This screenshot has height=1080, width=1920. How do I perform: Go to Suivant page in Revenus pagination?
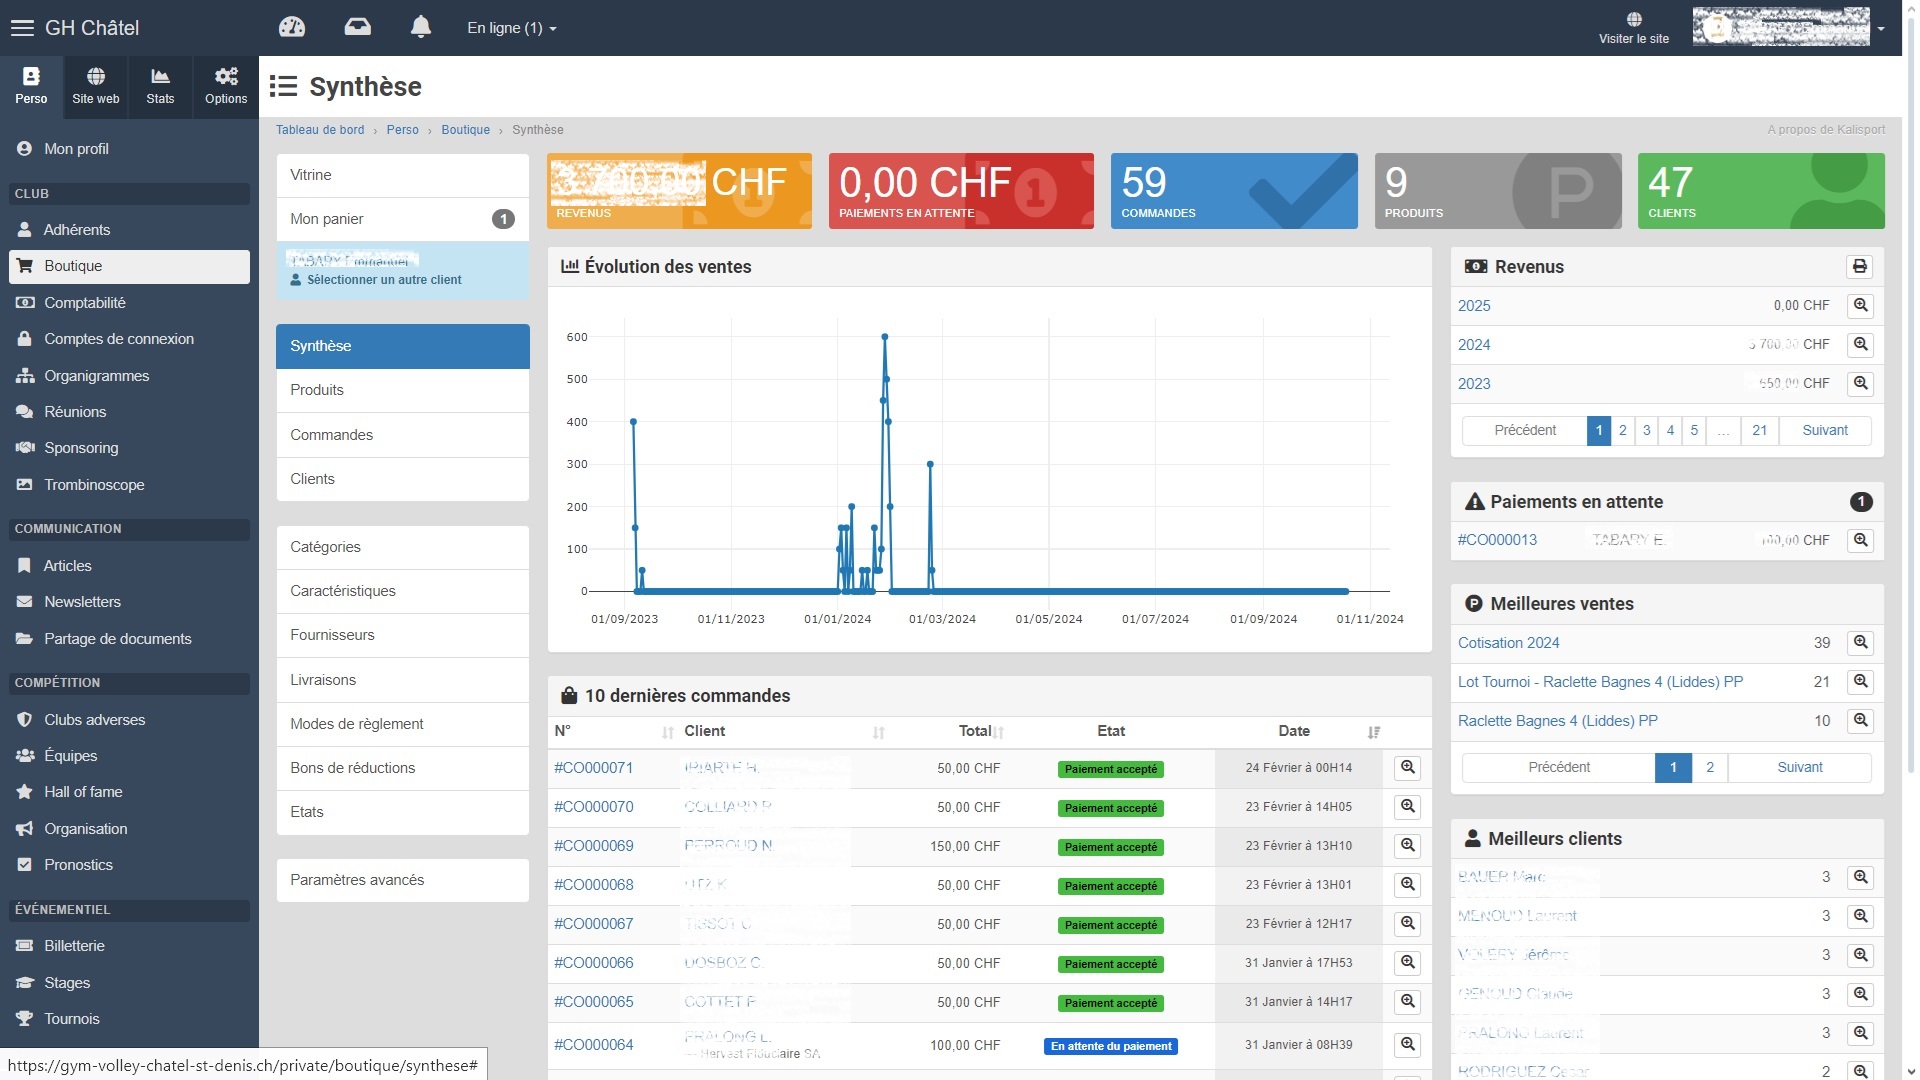pyautogui.click(x=1824, y=431)
